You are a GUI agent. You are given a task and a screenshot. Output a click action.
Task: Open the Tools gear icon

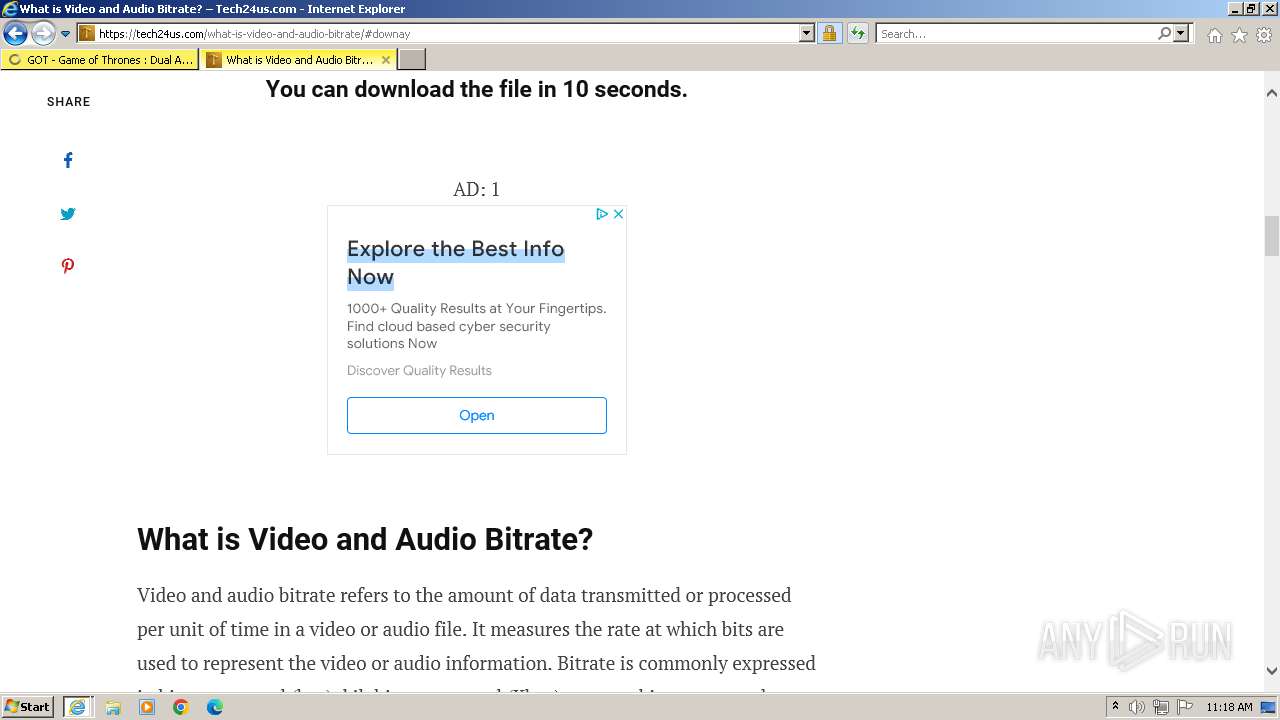click(1264, 35)
